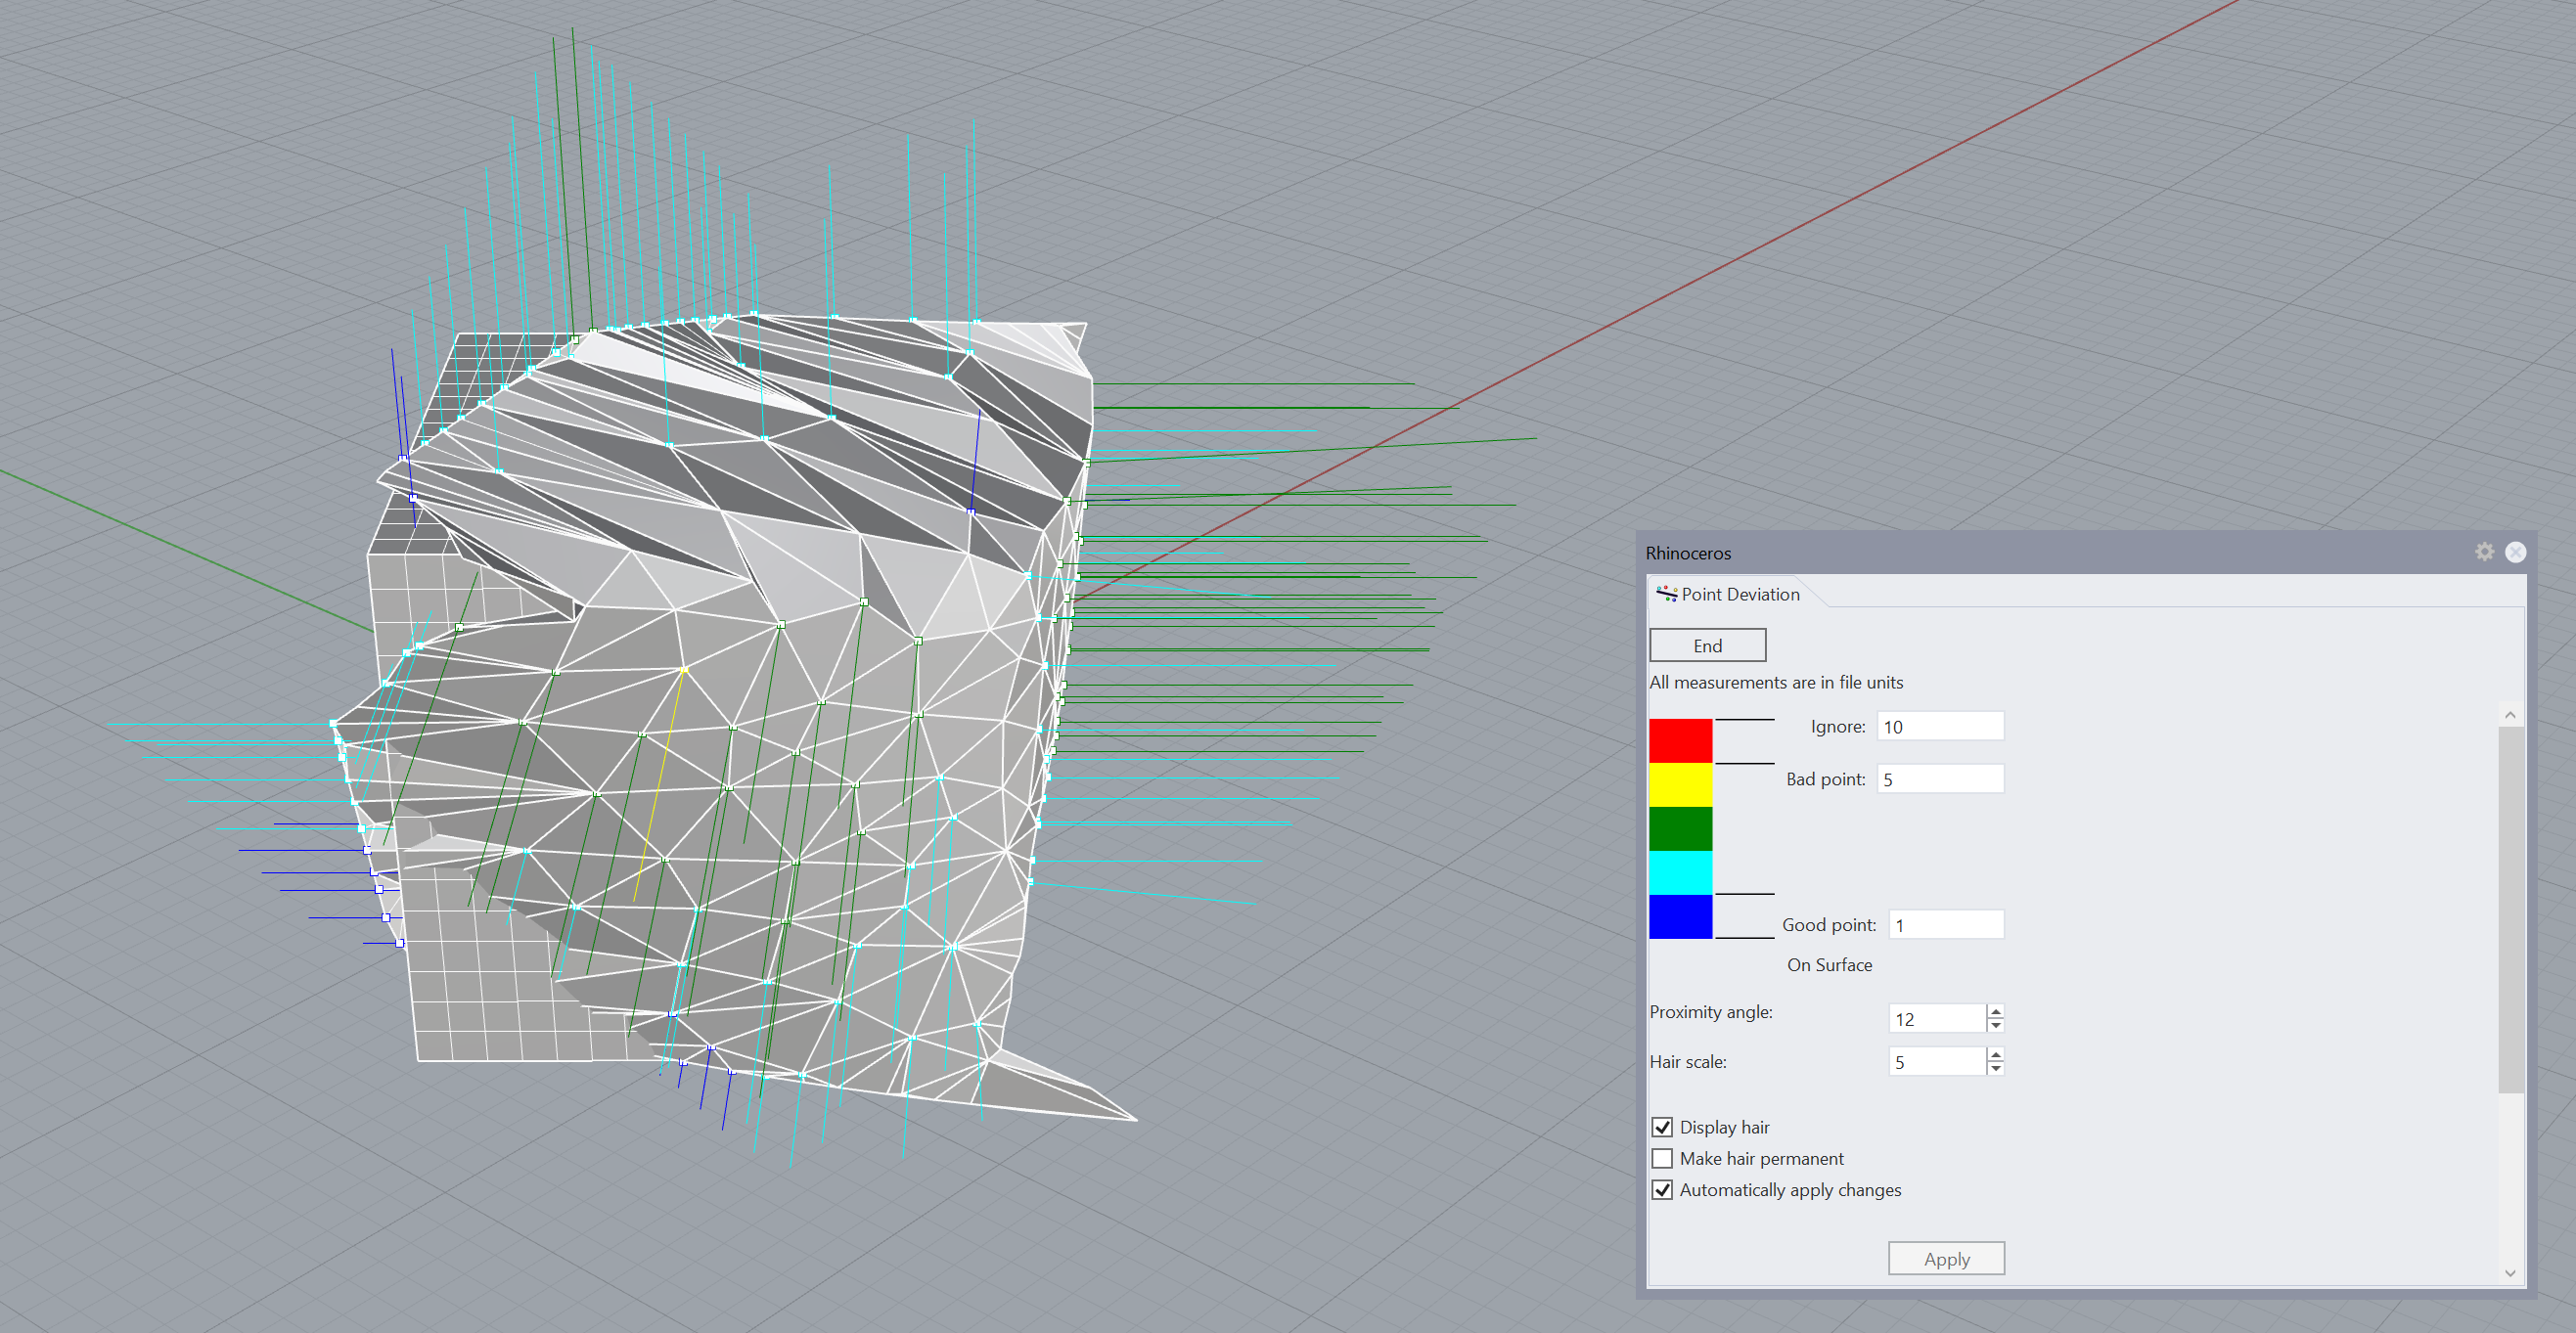Click the On Surface label
This screenshot has width=2576, height=1333.
point(1829,965)
